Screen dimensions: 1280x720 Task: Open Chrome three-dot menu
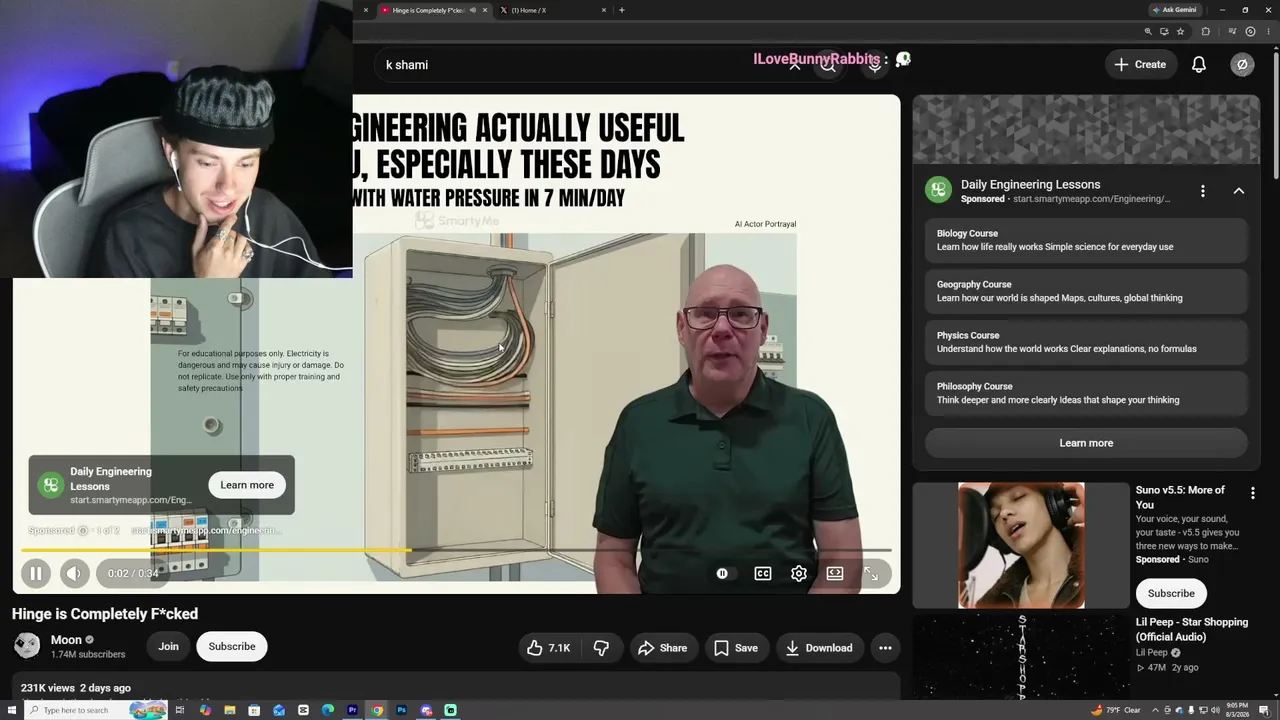click(x=1269, y=31)
